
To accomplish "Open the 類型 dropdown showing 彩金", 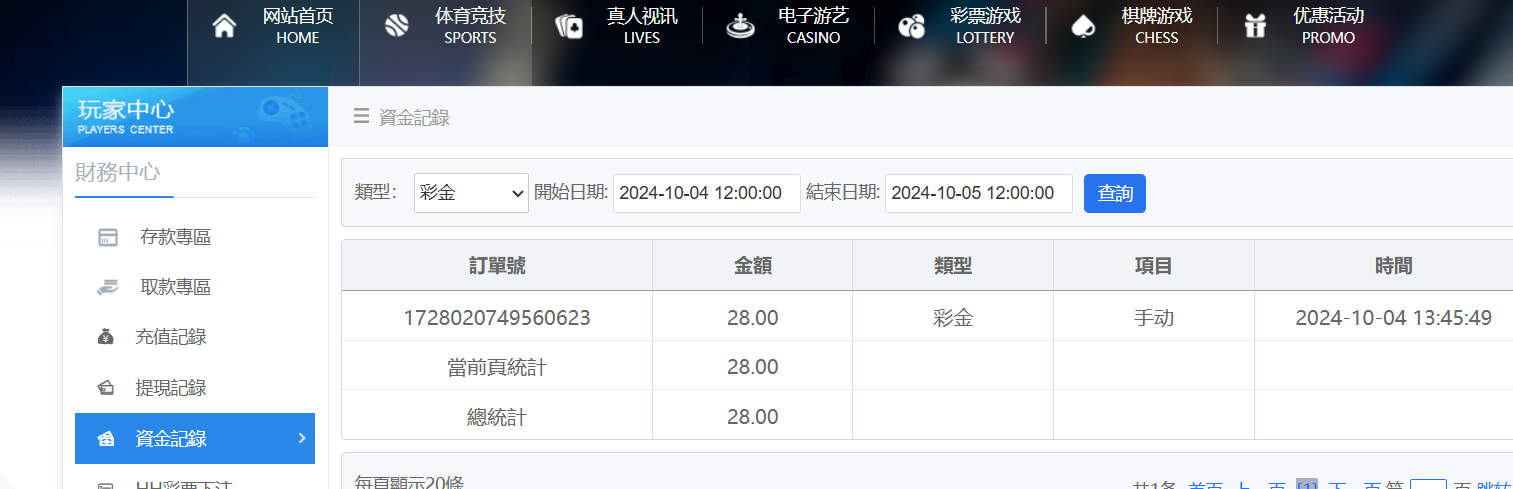I will [471, 193].
